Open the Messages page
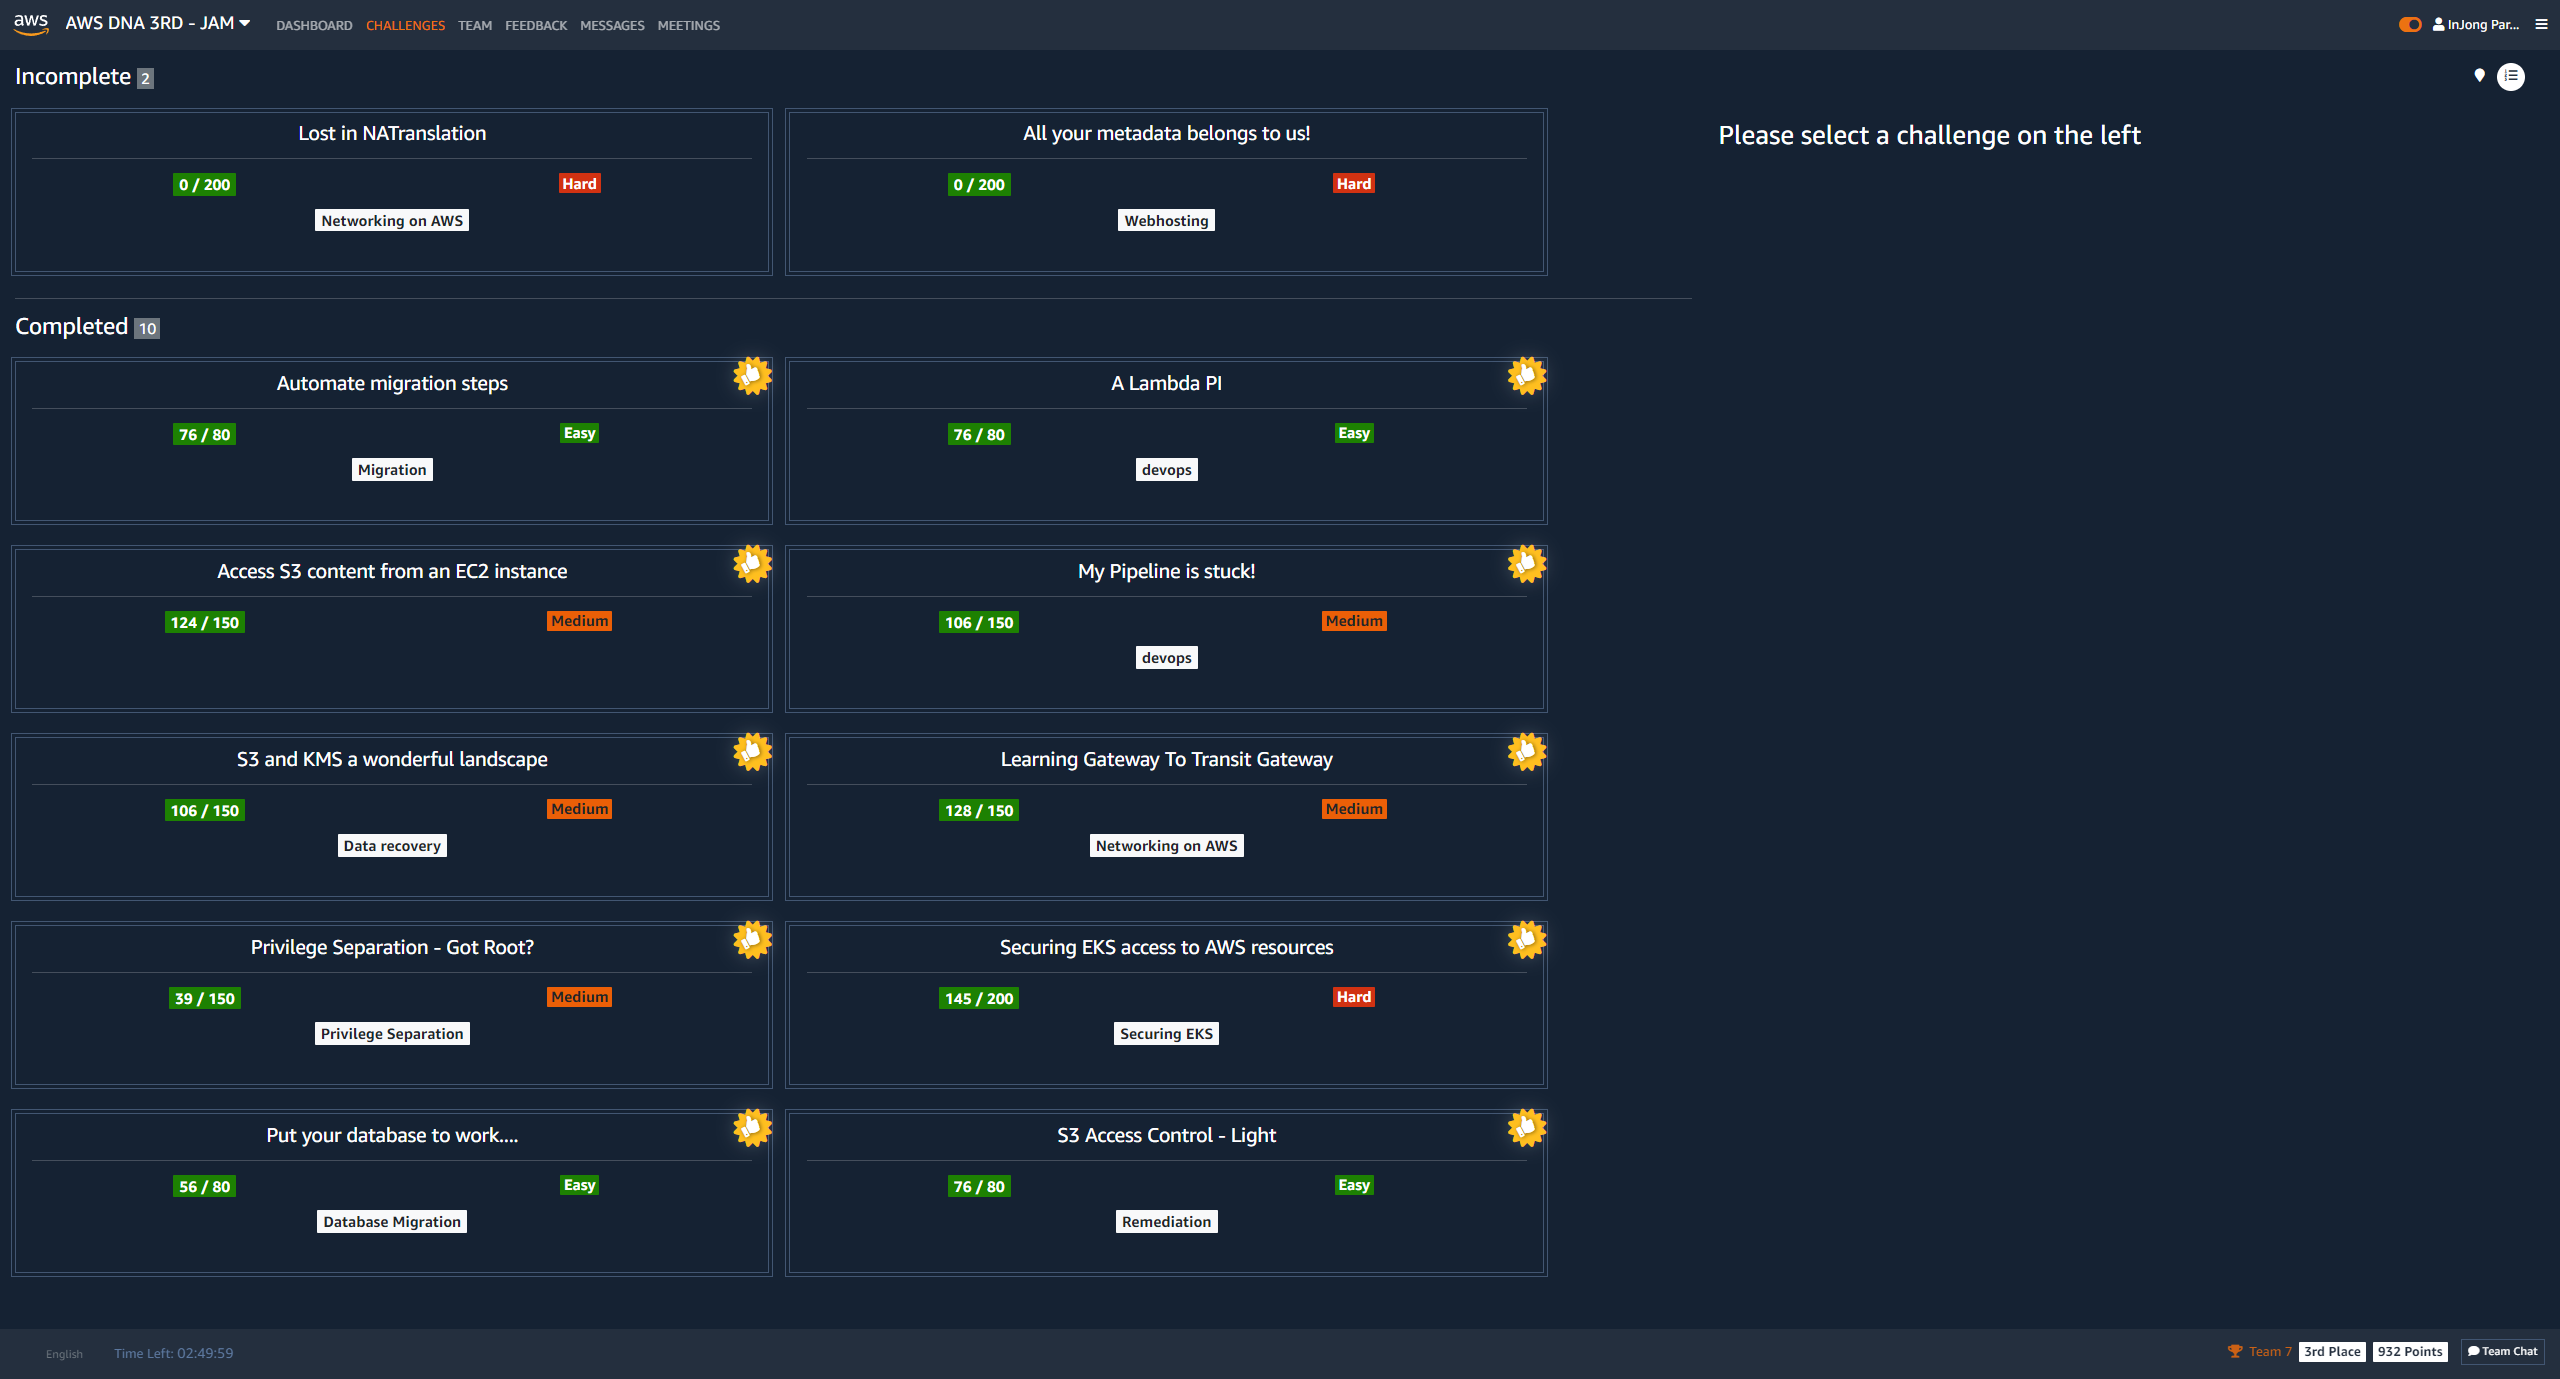Image resolution: width=2560 pixels, height=1379 pixels. click(x=612, y=25)
